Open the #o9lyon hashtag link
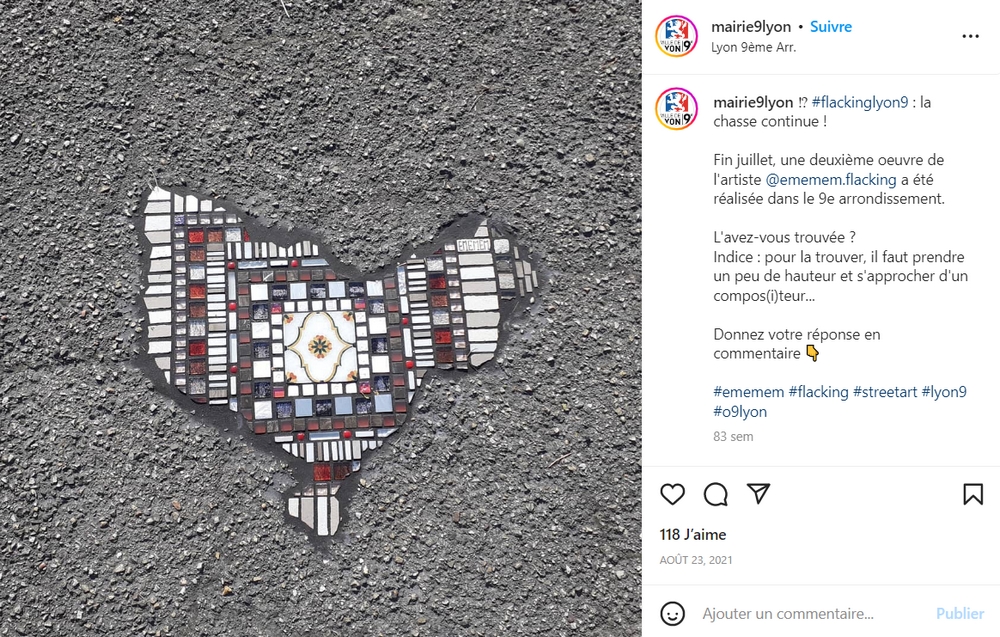The height and width of the screenshot is (637, 1000). tap(740, 411)
